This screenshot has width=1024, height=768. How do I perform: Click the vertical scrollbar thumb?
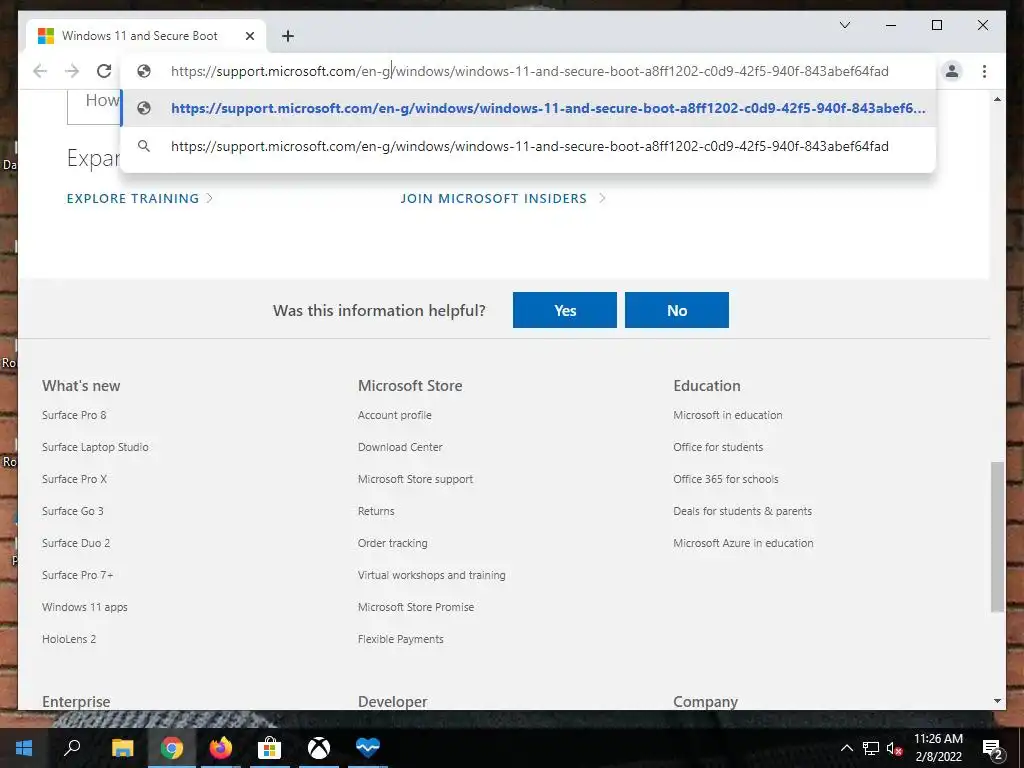click(x=997, y=537)
